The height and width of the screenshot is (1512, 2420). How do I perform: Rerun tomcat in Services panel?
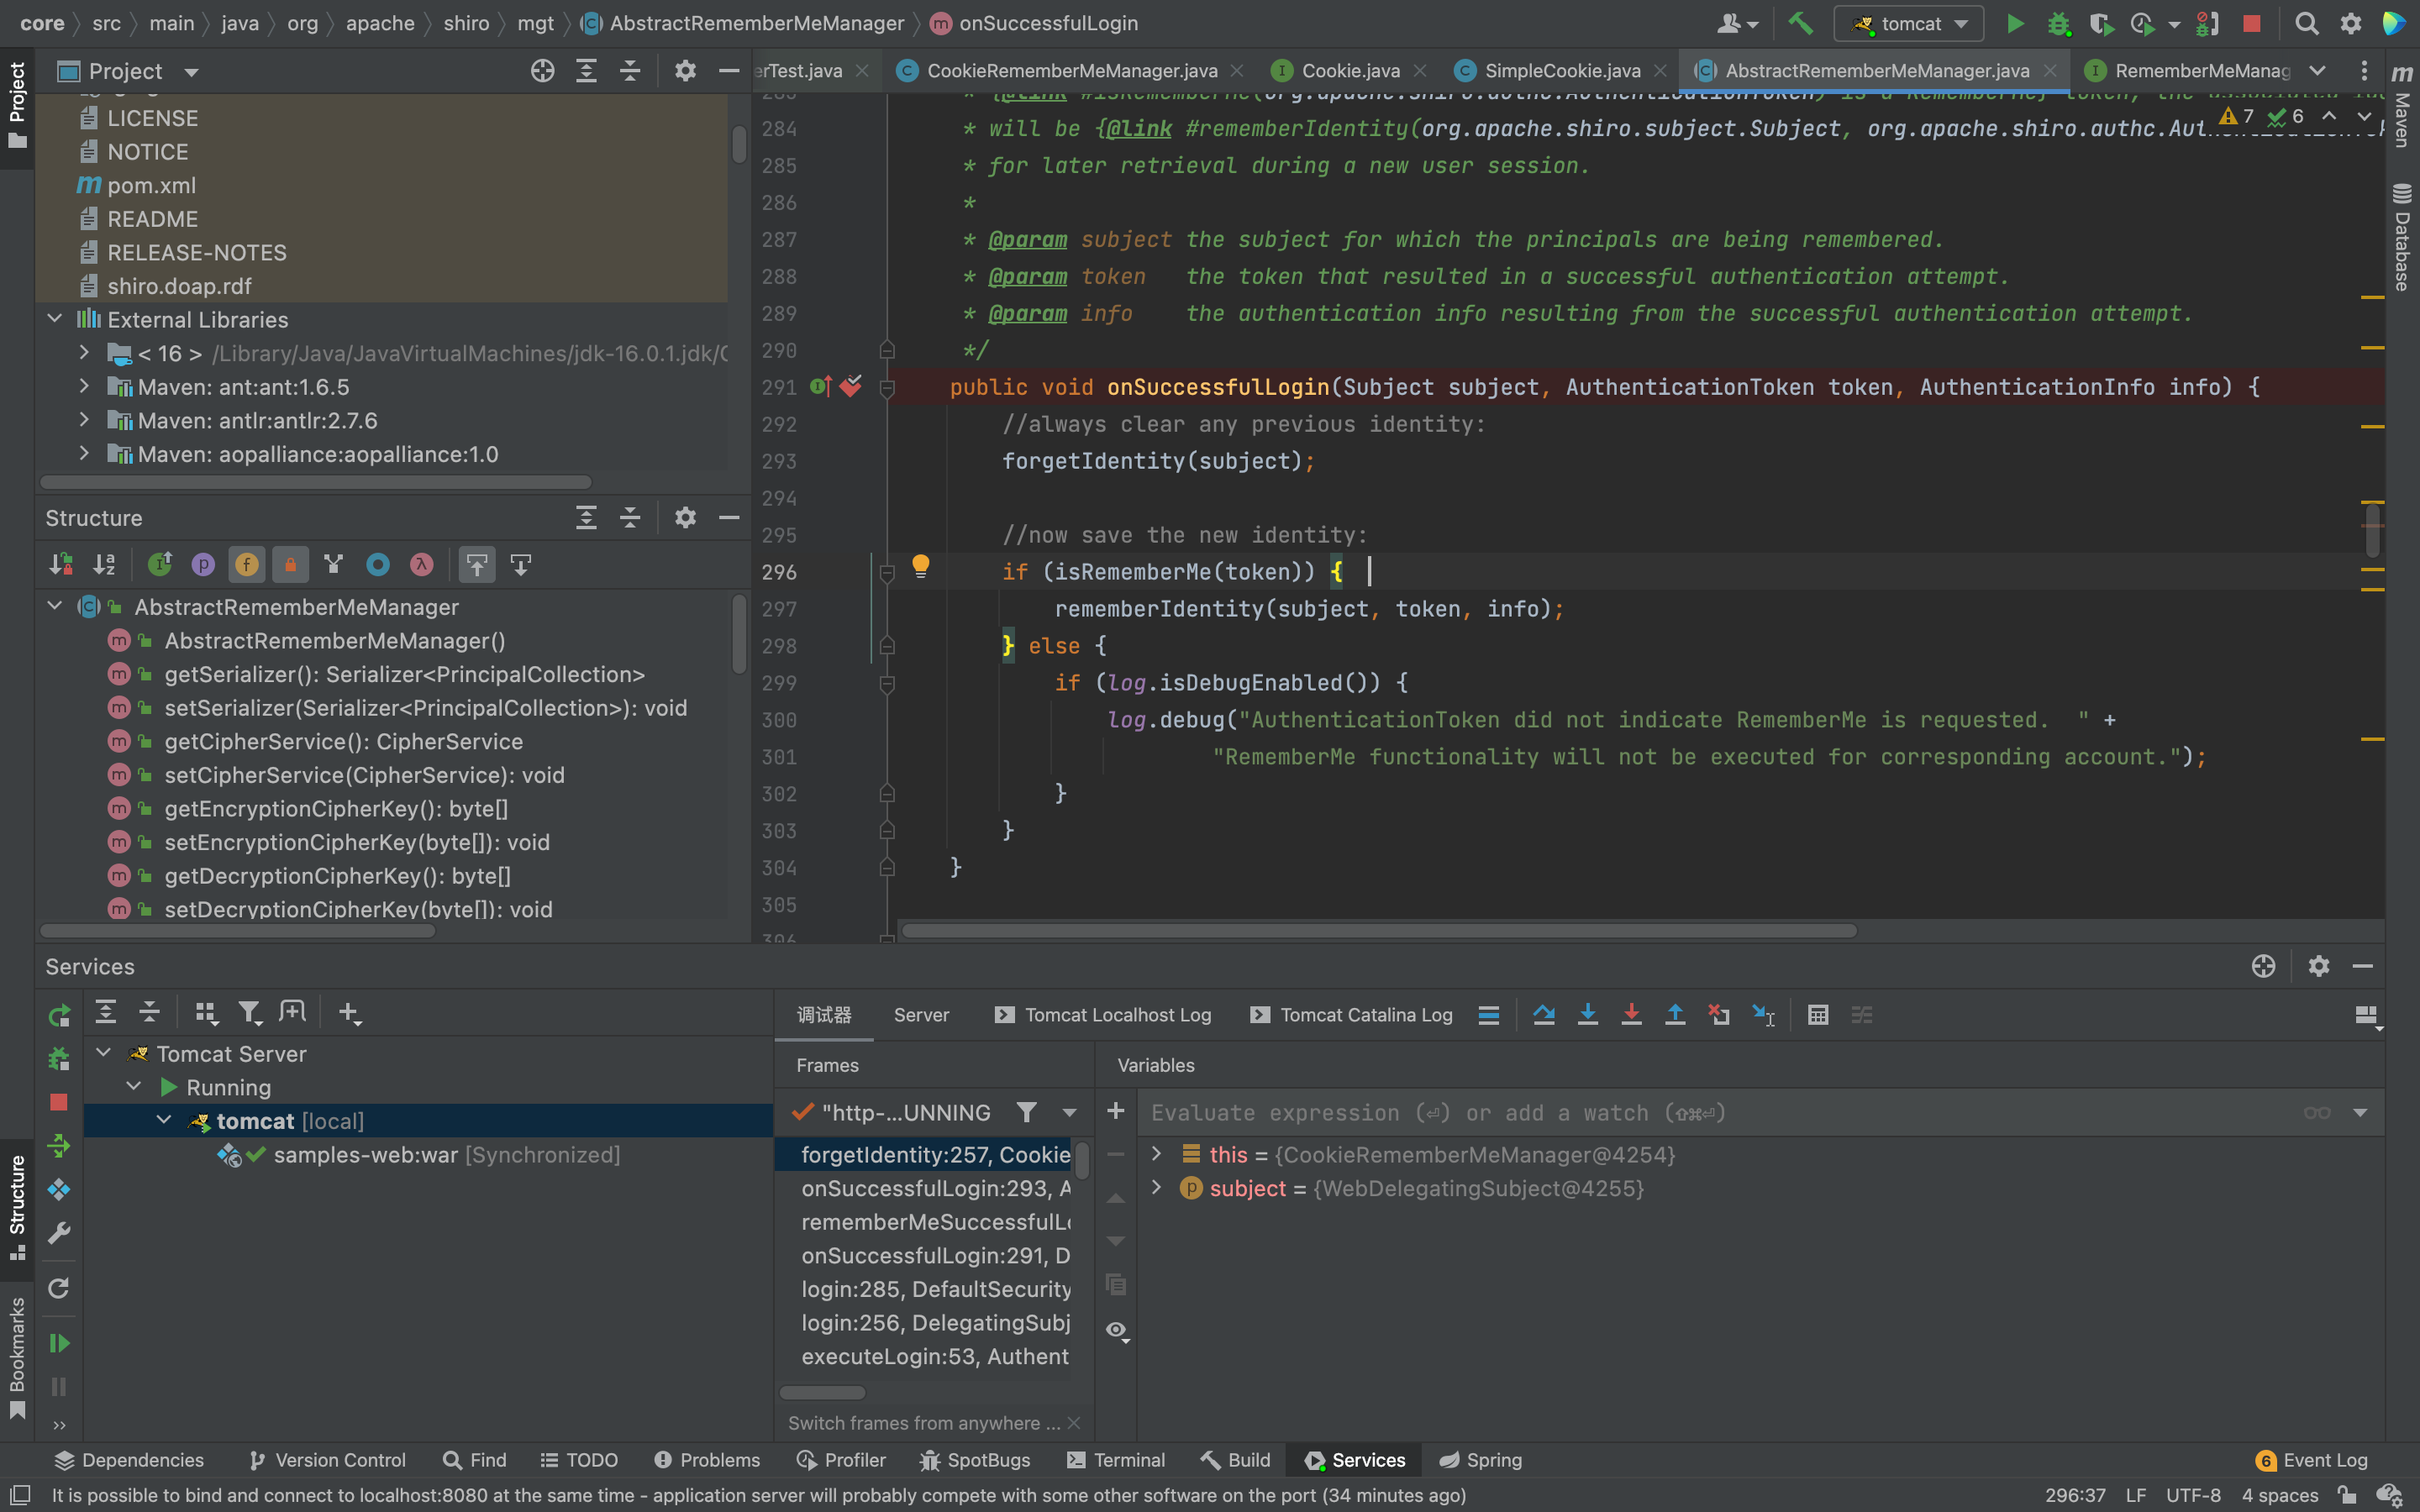59,1016
